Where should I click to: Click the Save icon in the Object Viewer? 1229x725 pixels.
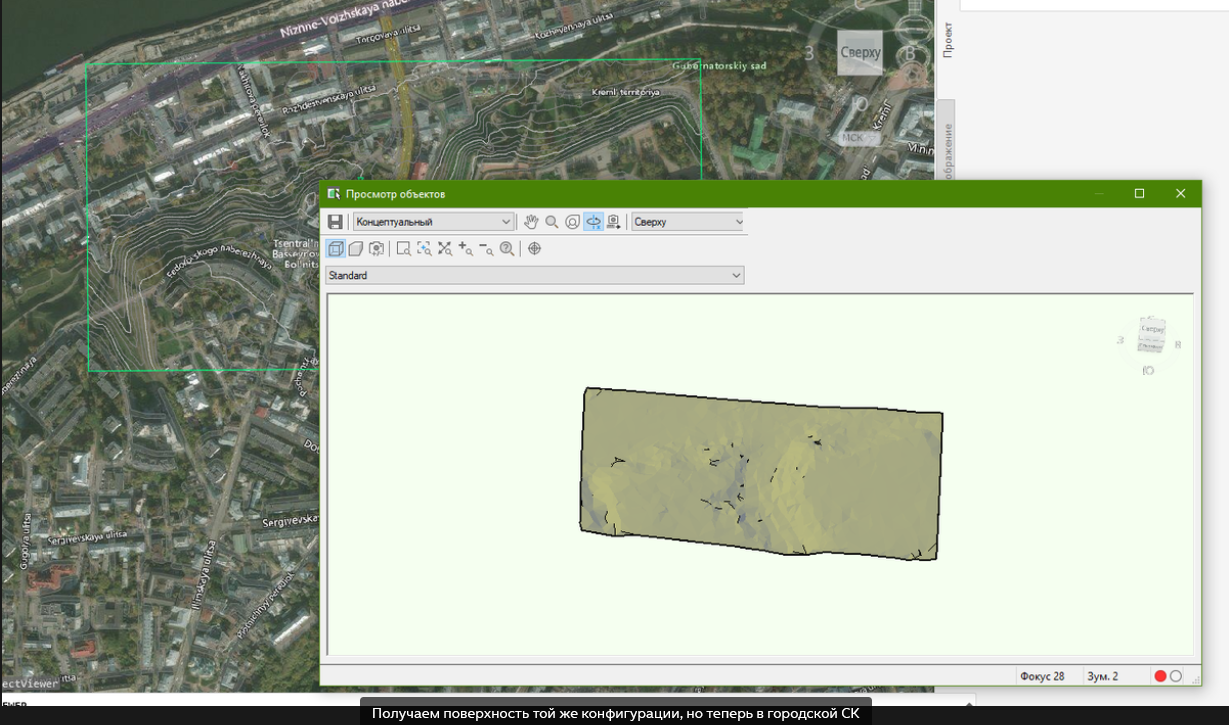coord(335,222)
